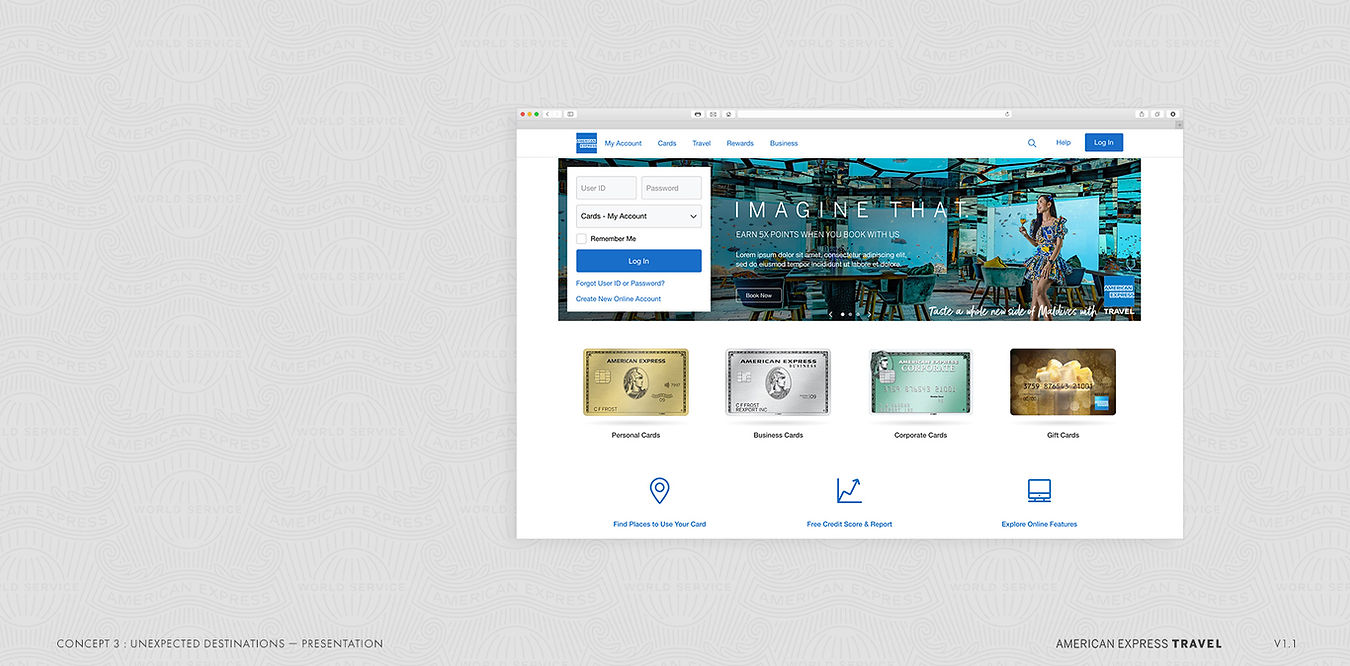Click the Gift Cards label

(1063, 435)
